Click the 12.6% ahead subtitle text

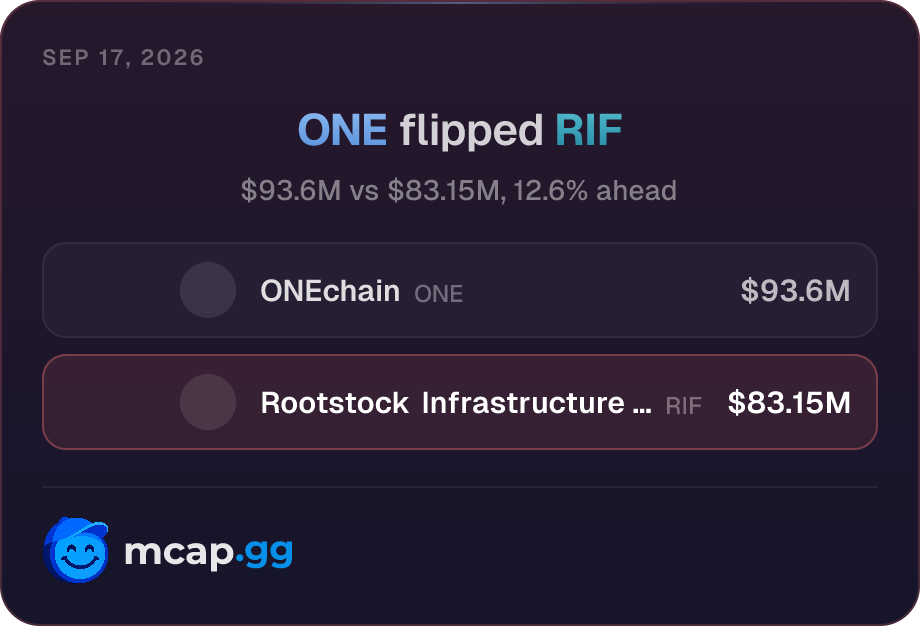(x=595, y=191)
